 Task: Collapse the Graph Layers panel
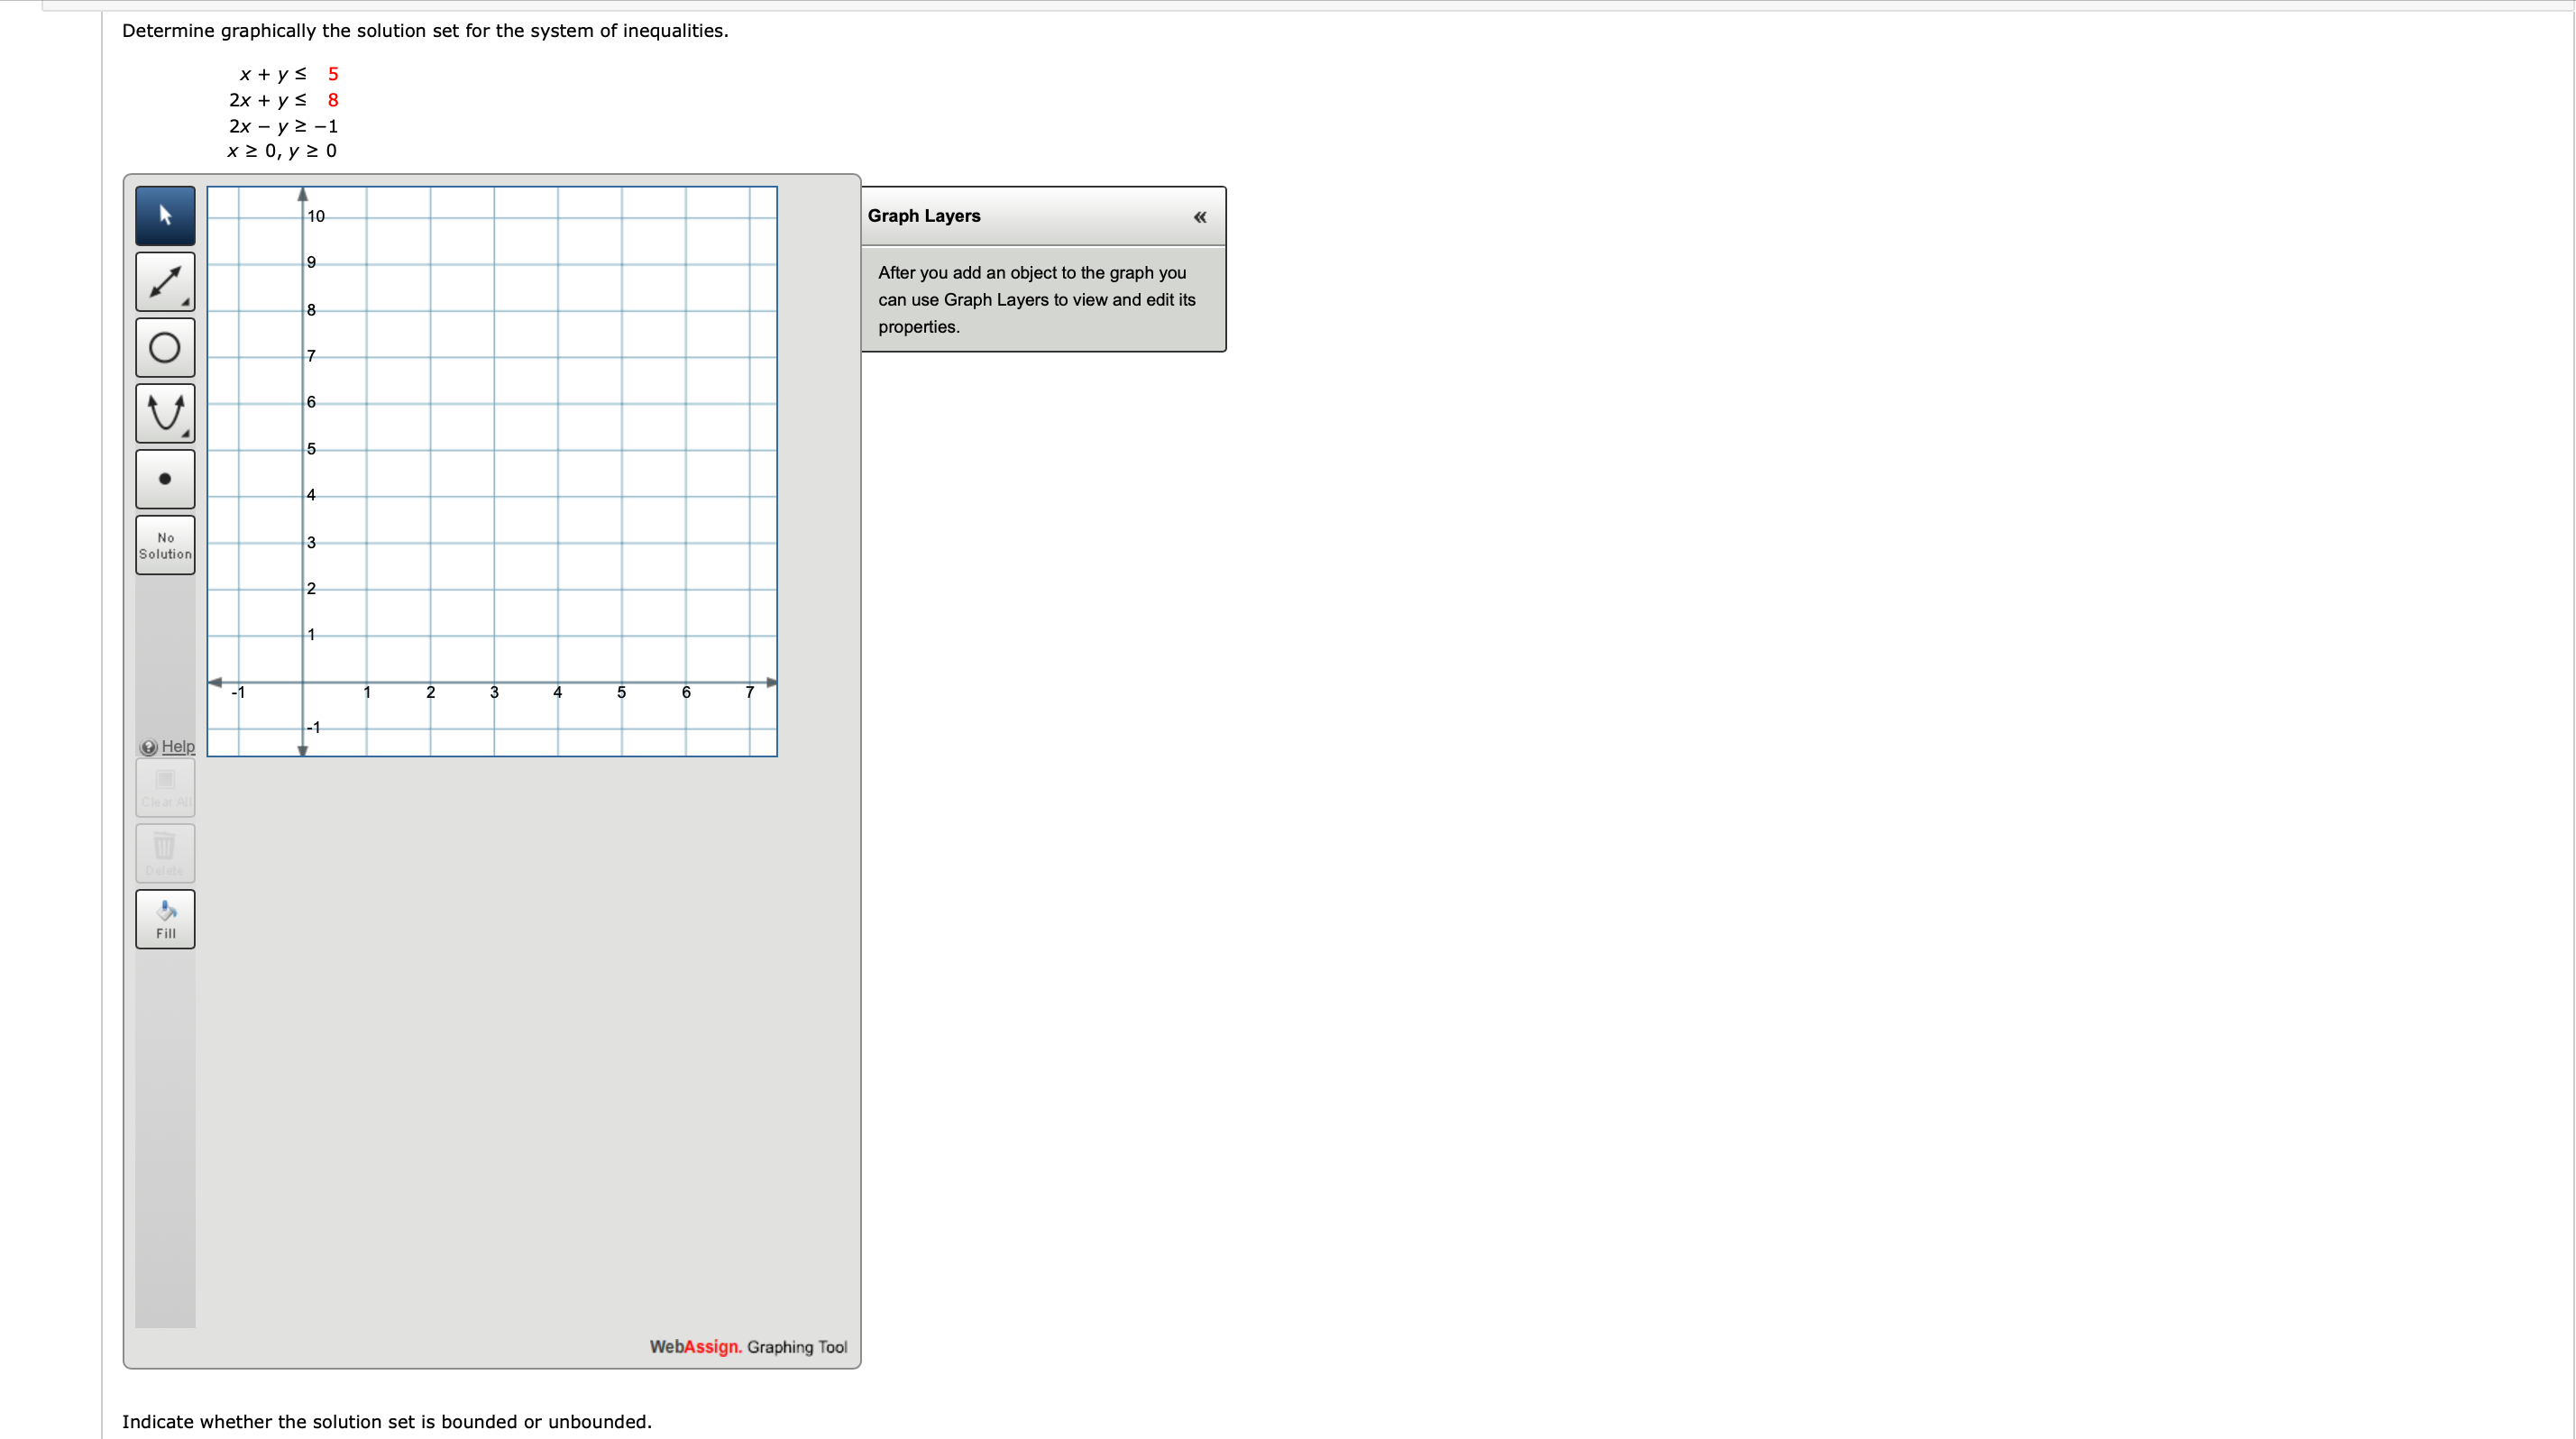pyautogui.click(x=1199, y=216)
